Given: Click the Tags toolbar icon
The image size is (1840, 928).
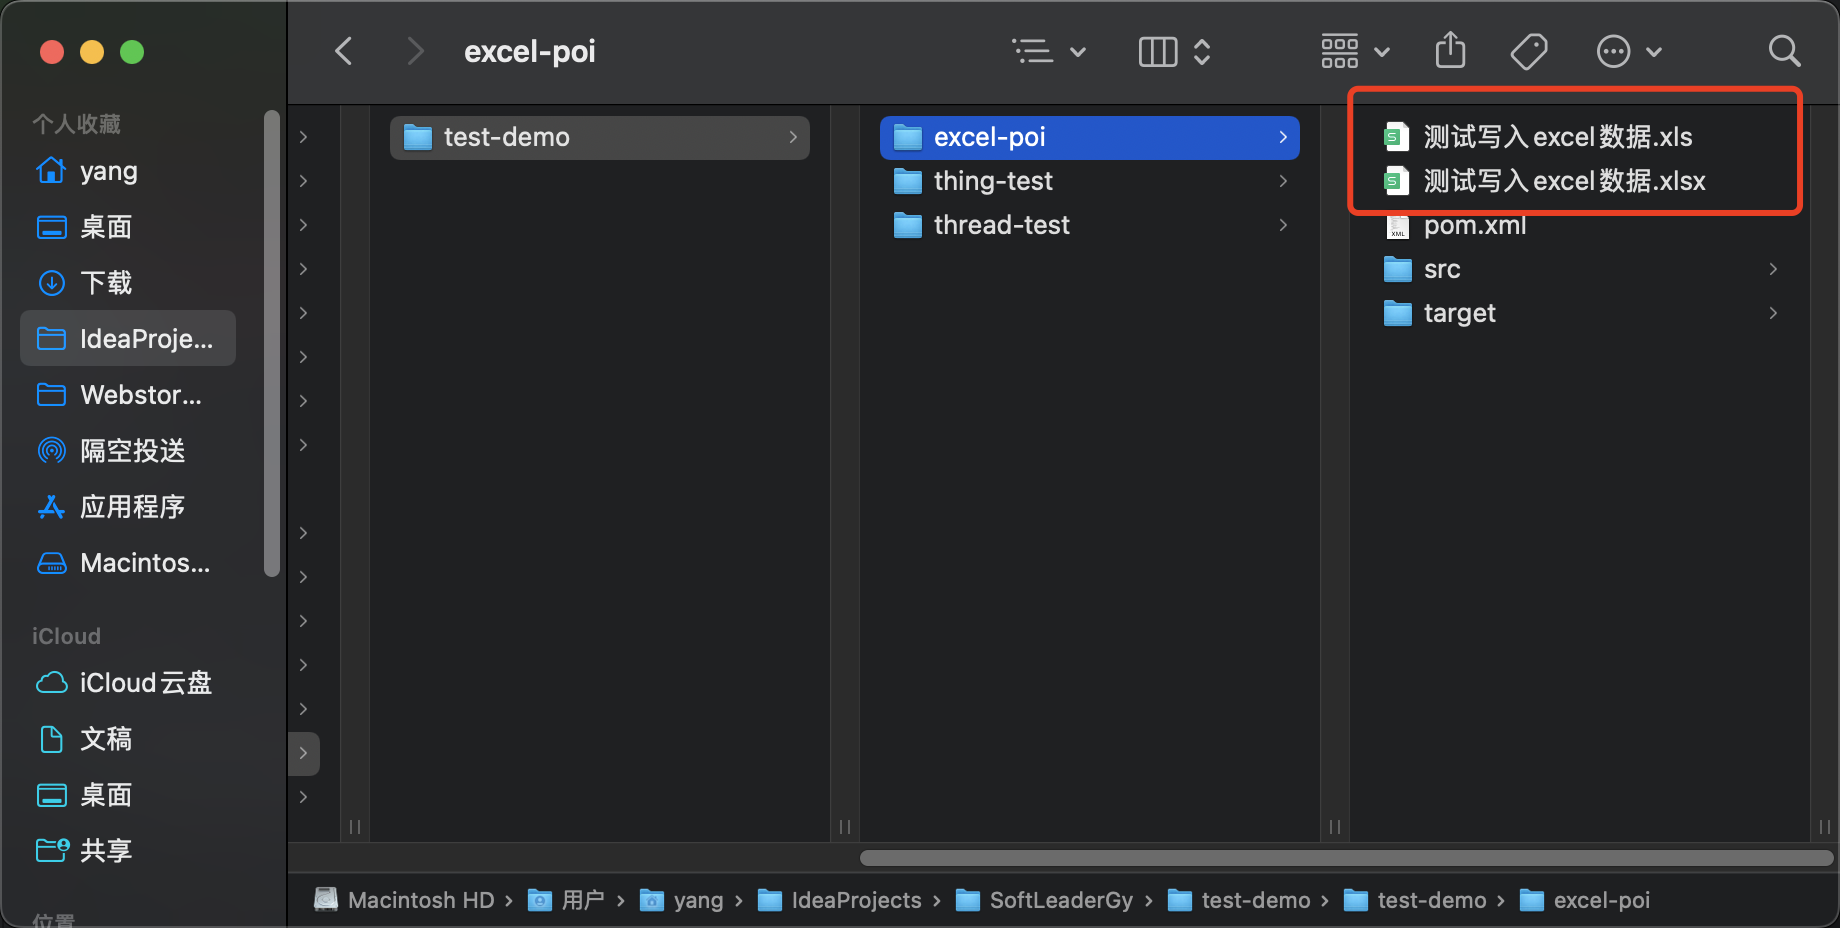Looking at the screenshot, I should (1529, 51).
